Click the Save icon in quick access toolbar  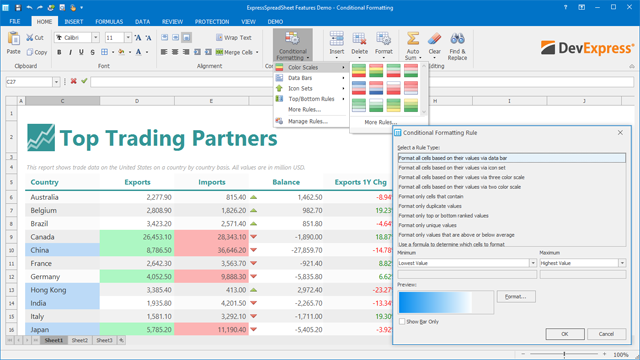(18, 8)
